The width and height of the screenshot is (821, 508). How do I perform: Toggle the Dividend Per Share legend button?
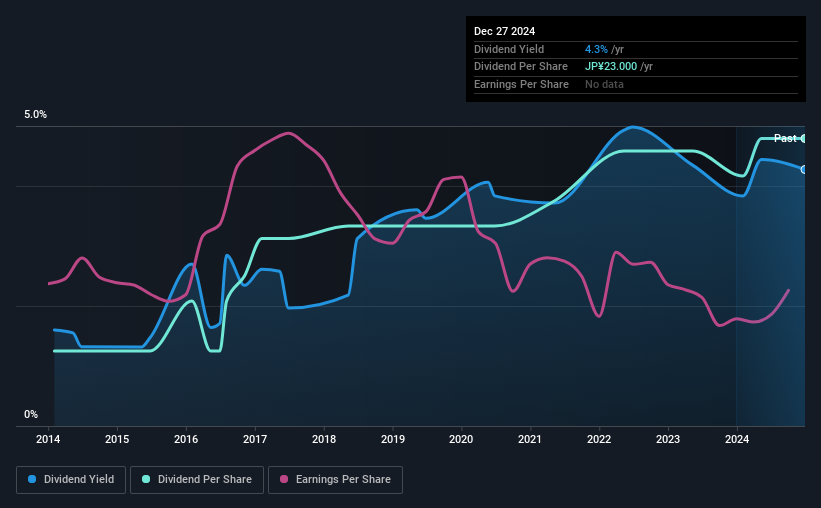[x=197, y=480]
